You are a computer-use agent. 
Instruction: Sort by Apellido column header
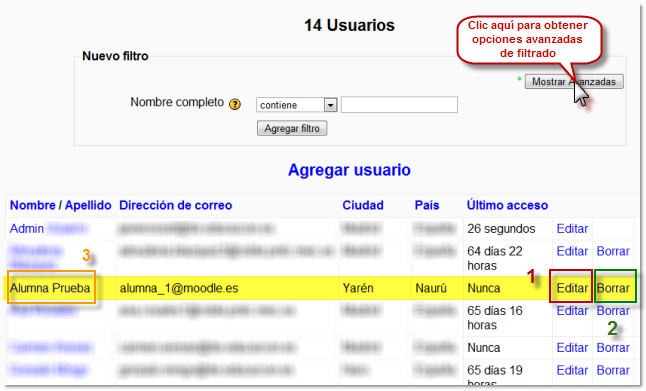pyautogui.click(x=88, y=205)
